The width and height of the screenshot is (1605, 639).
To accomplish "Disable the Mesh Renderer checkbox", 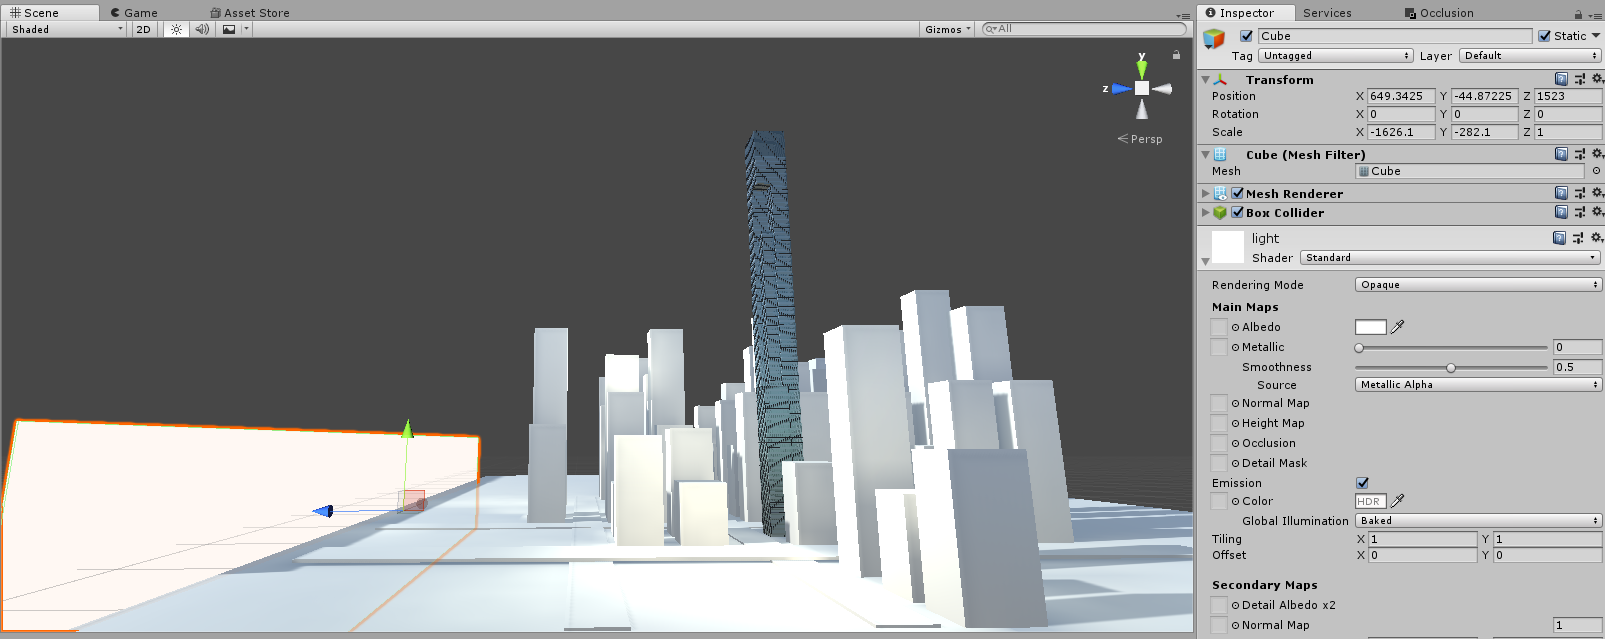I will [1238, 194].
